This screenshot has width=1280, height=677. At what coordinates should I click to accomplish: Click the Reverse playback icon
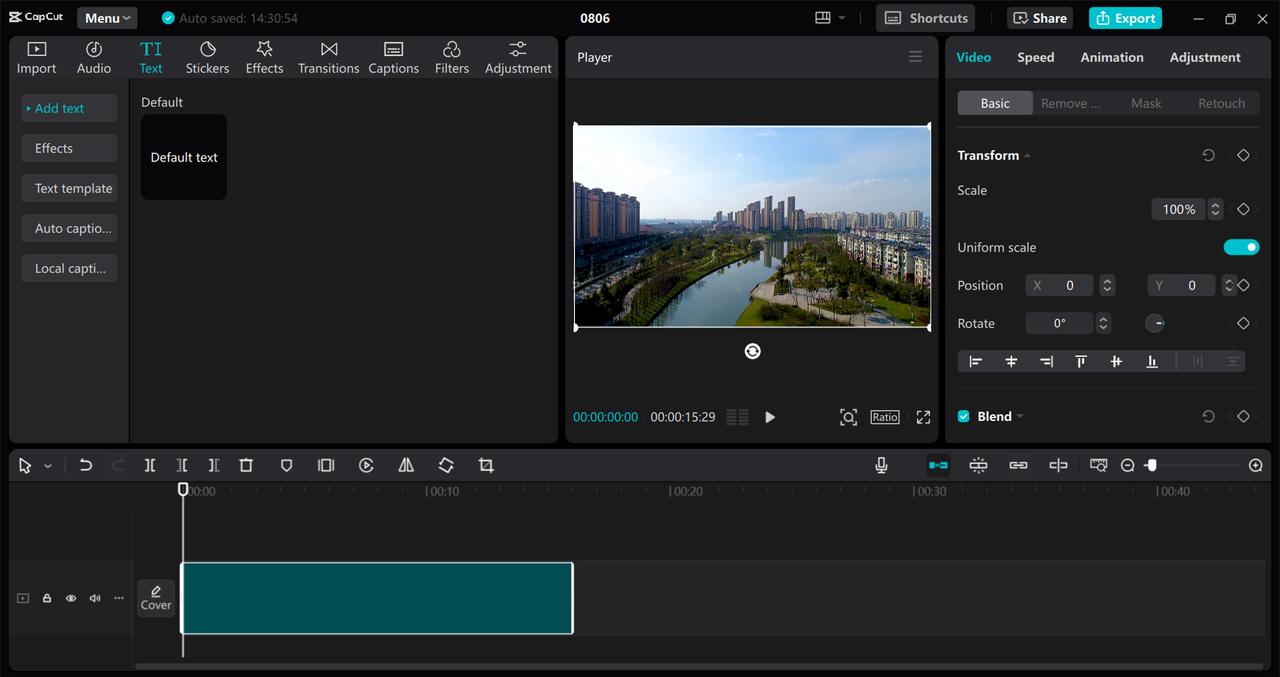pyautogui.click(x=366, y=465)
